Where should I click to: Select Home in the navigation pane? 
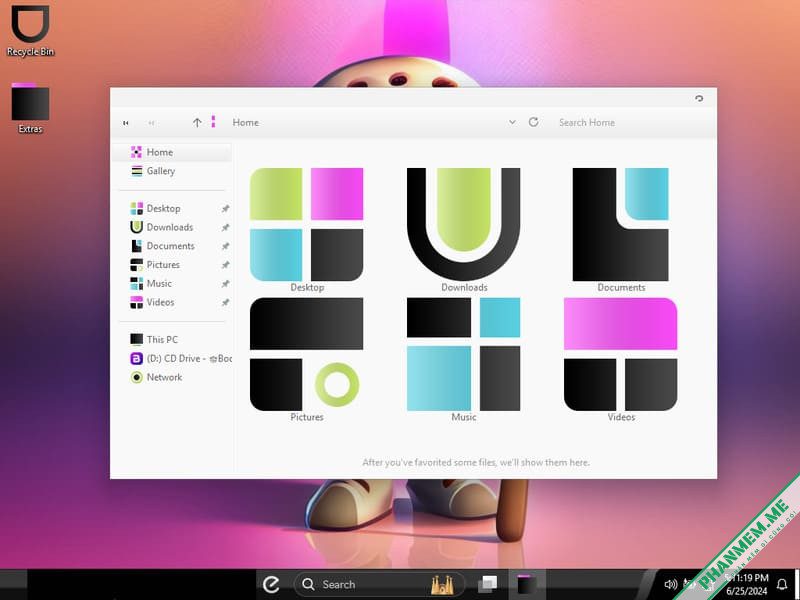[x=172, y=152]
